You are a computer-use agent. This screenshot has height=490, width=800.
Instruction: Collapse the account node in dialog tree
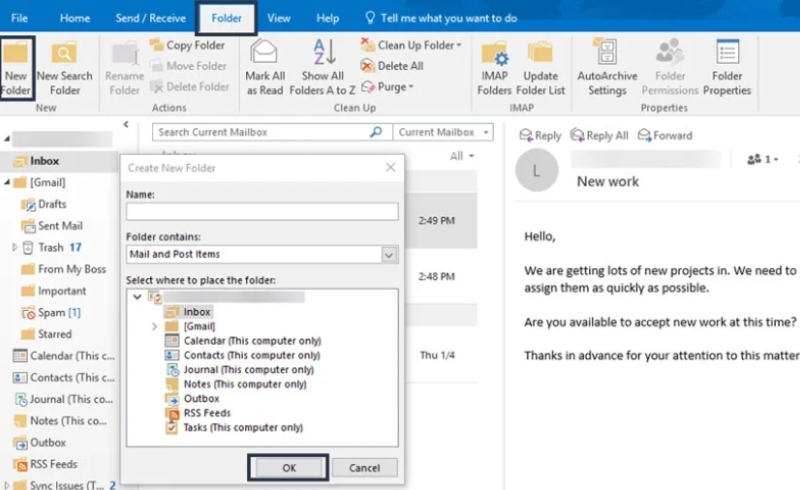(x=137, y=297)
